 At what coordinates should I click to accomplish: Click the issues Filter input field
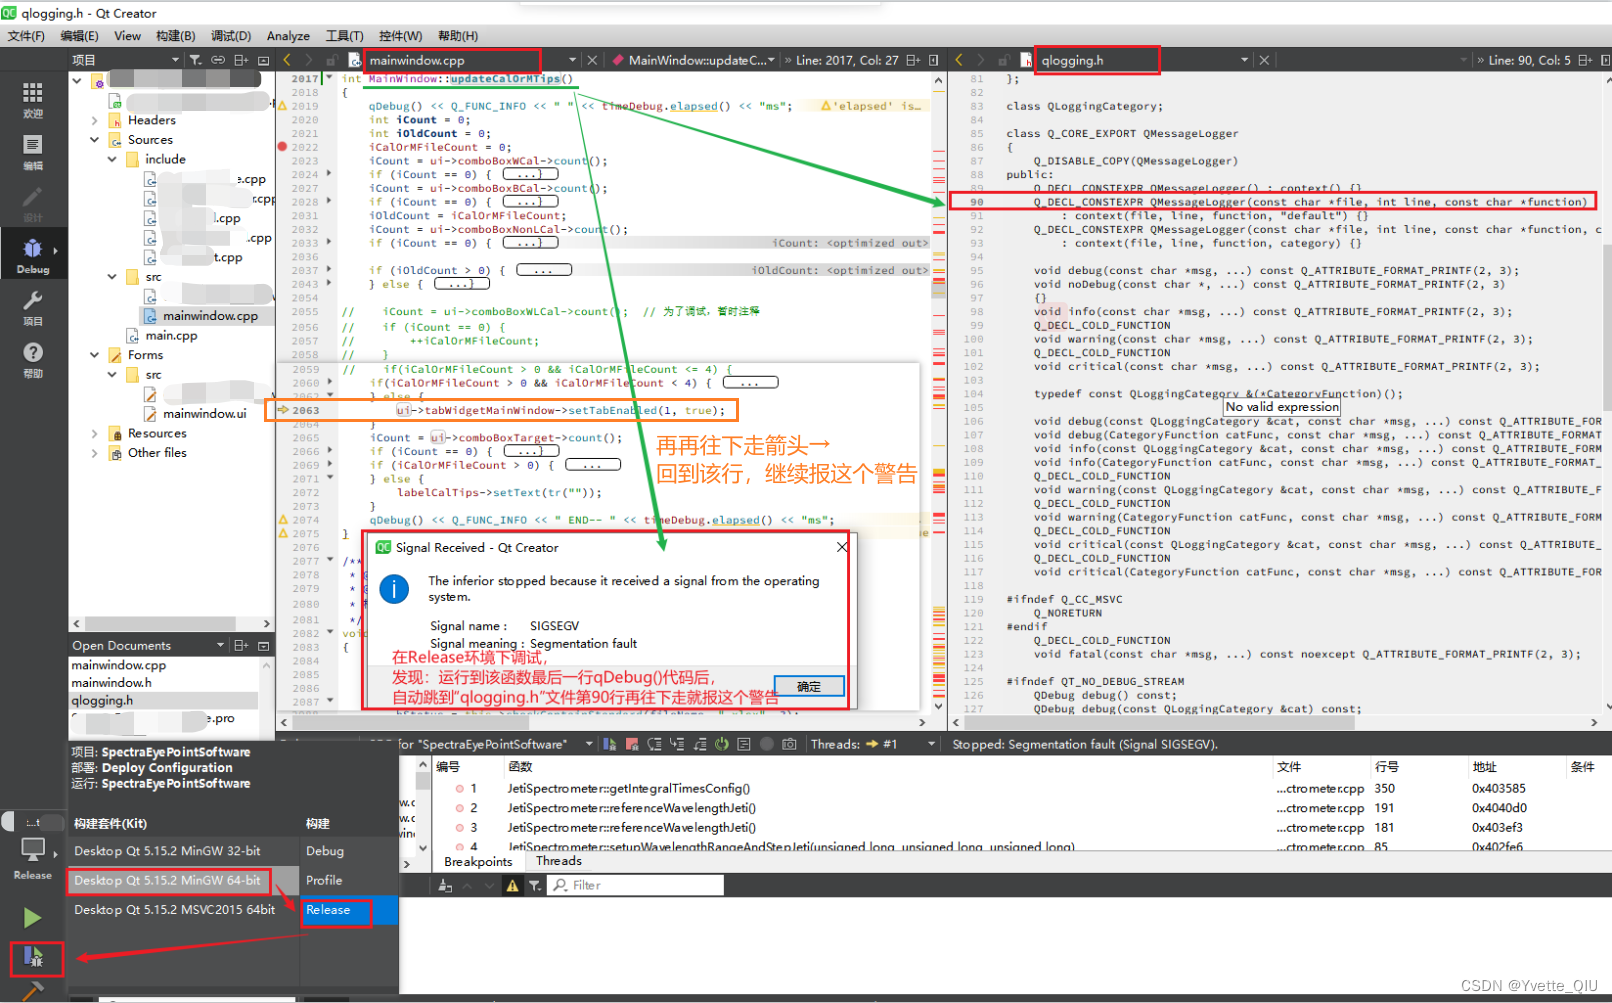[636, 886]
